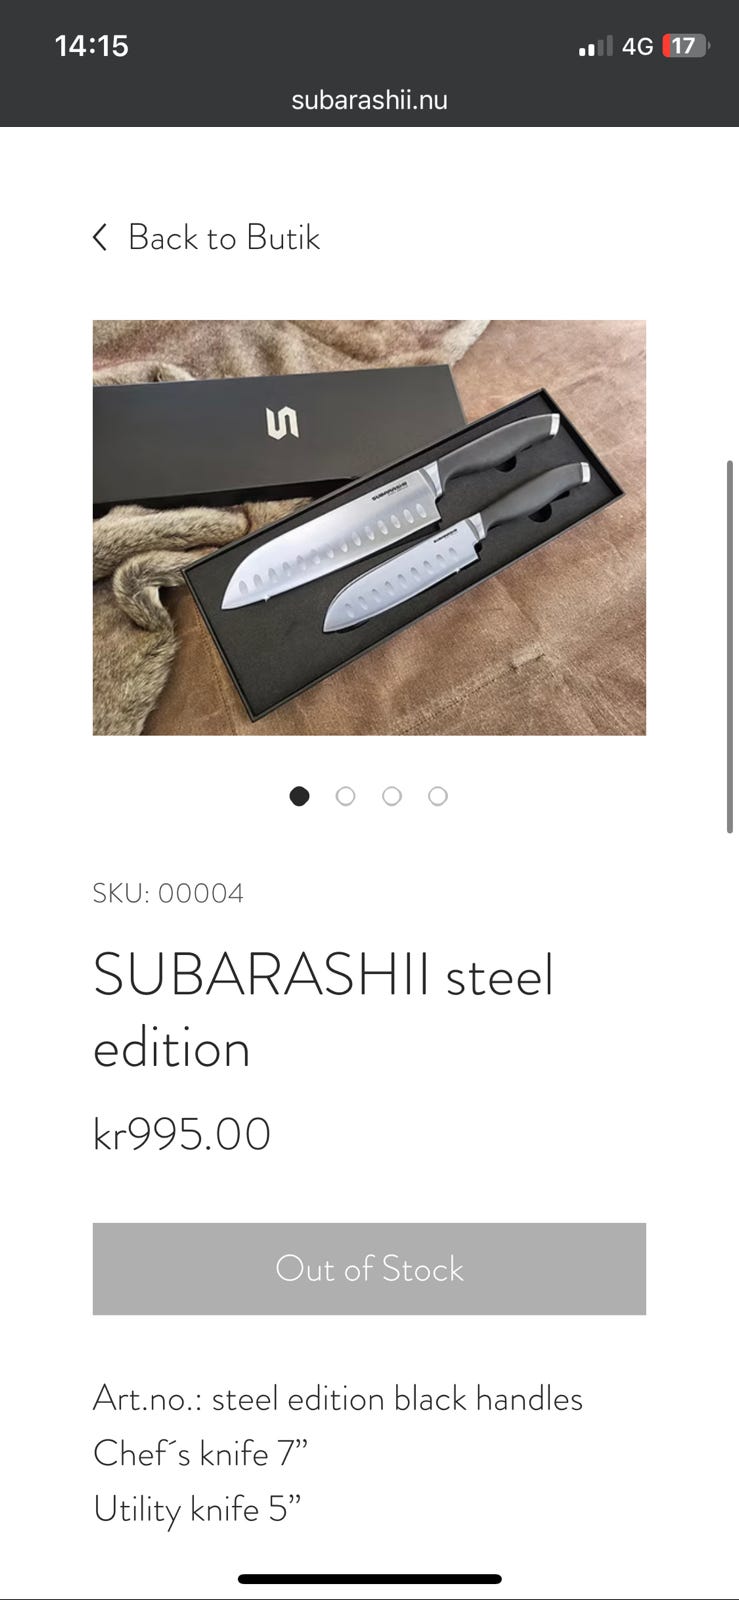Tap the cellular signal strength icon

point(596,46)
